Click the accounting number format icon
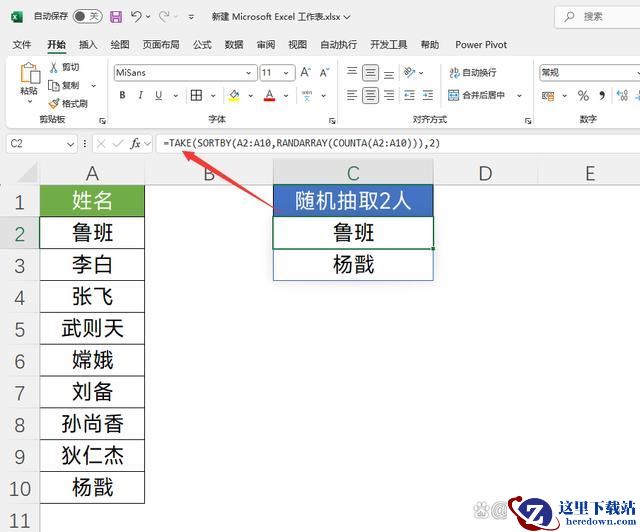 tap(548, 96)
